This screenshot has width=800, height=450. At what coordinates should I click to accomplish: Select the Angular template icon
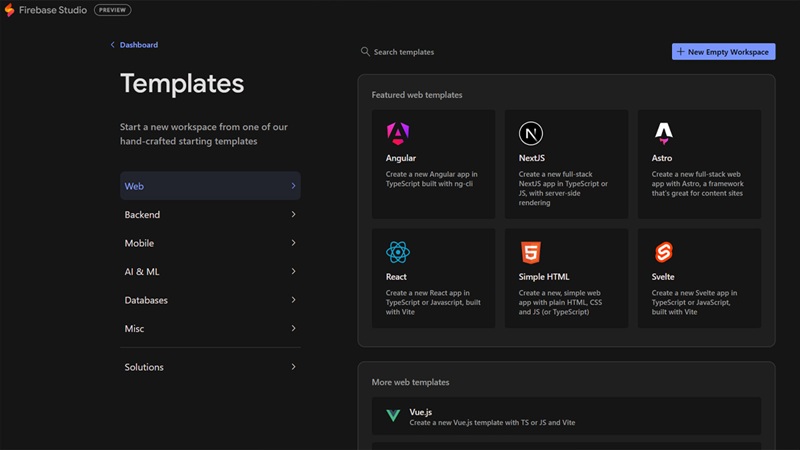(397, 133)
